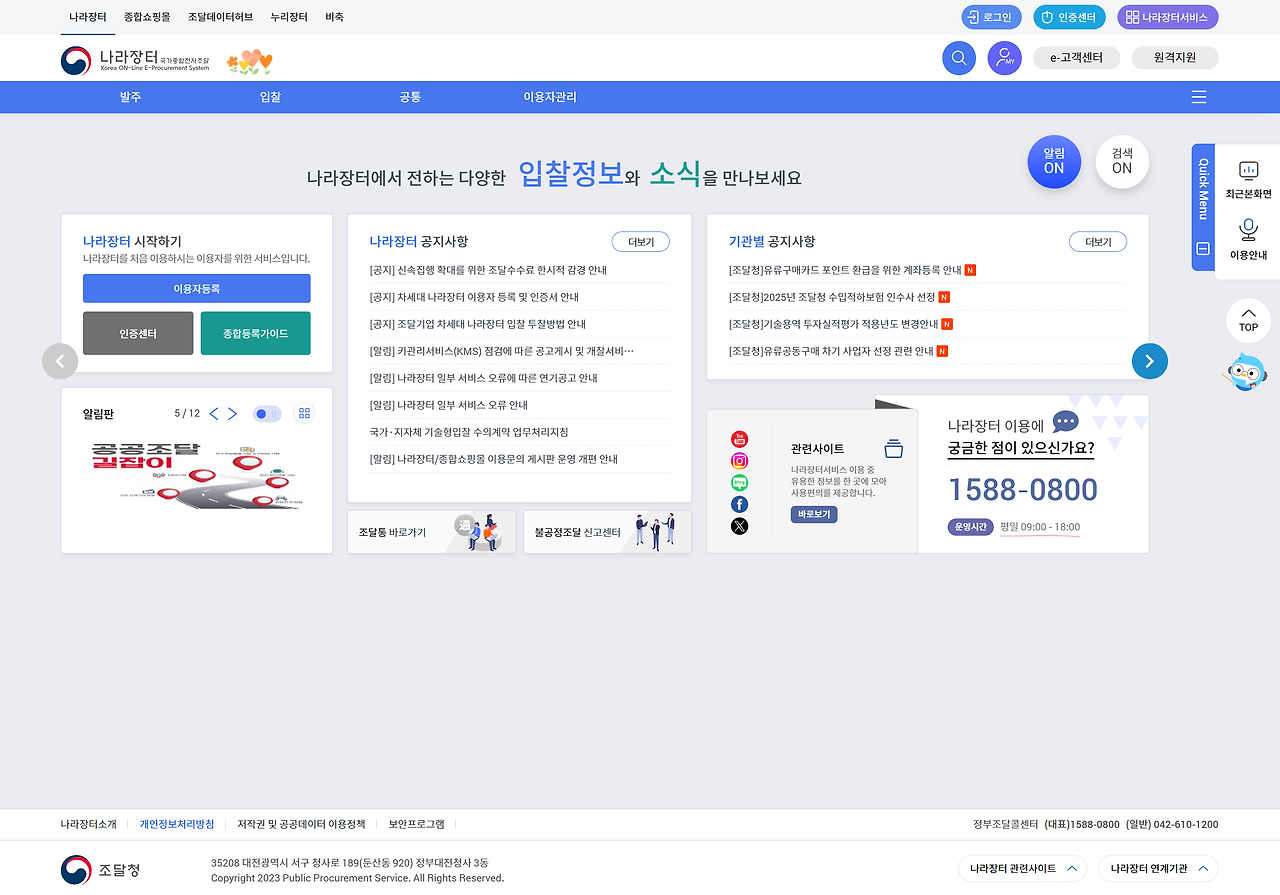Open the 발주 menu
The width and height of the screenshot is (1280, 895).
(130, 97)
